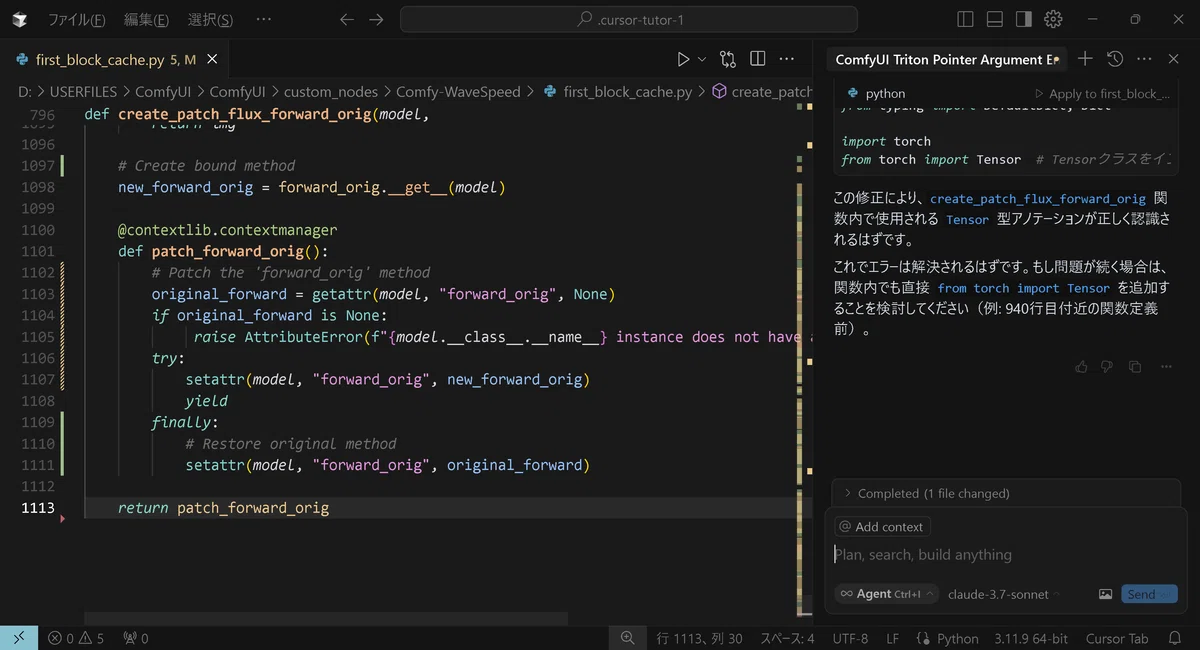
Task: Open editor more actions ellipsis
Action: (787, 60)
